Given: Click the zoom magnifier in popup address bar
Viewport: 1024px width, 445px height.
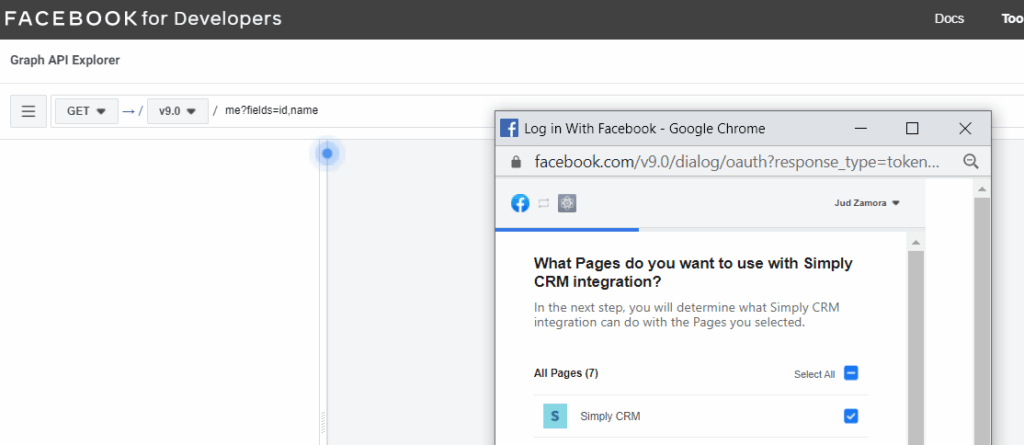Looking at the screenshot, I should 971,161.
